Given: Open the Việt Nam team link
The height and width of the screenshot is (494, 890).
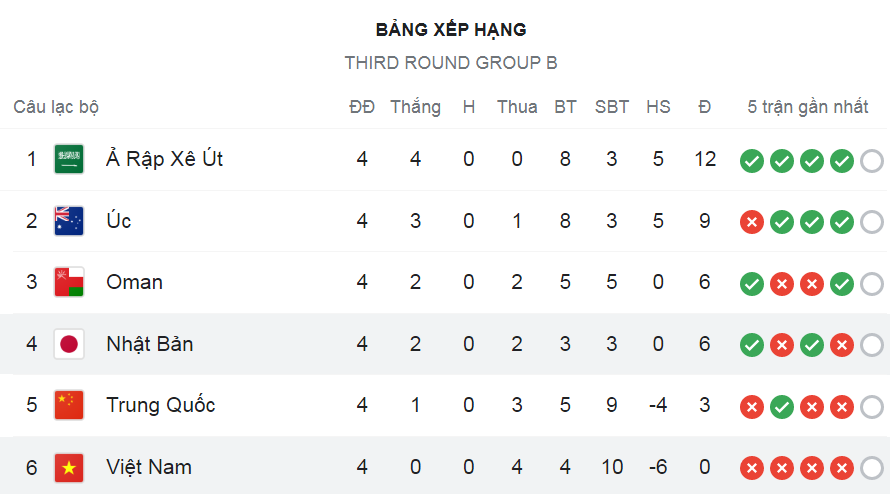Looking at the screenshot, I should [149, 467].
